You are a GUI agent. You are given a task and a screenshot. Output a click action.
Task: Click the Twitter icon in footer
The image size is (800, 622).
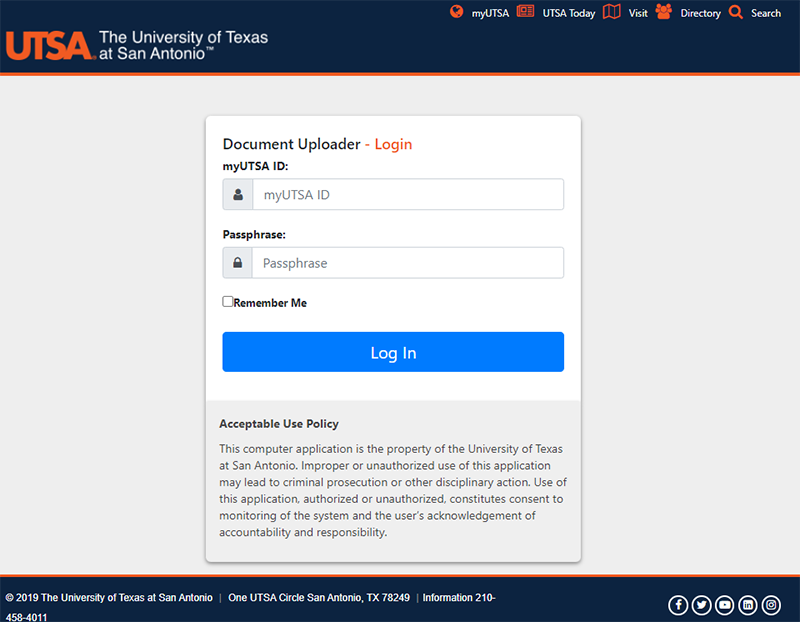(x=701, y=605)
